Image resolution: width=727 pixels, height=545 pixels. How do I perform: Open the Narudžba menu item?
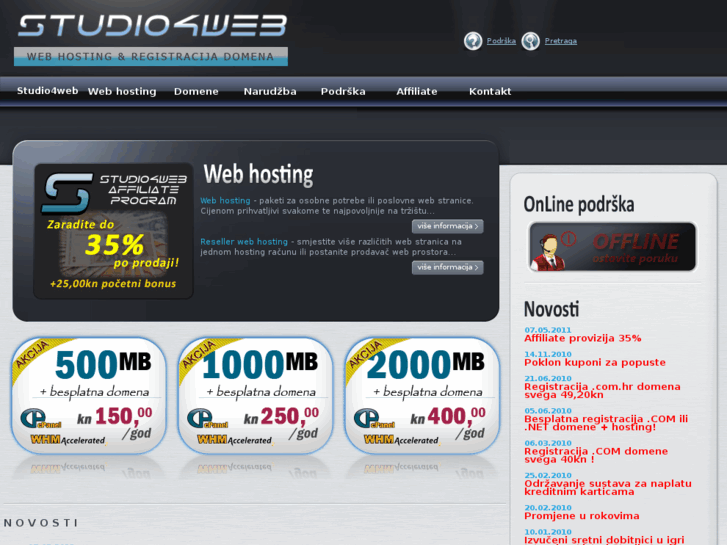[270, 91]
